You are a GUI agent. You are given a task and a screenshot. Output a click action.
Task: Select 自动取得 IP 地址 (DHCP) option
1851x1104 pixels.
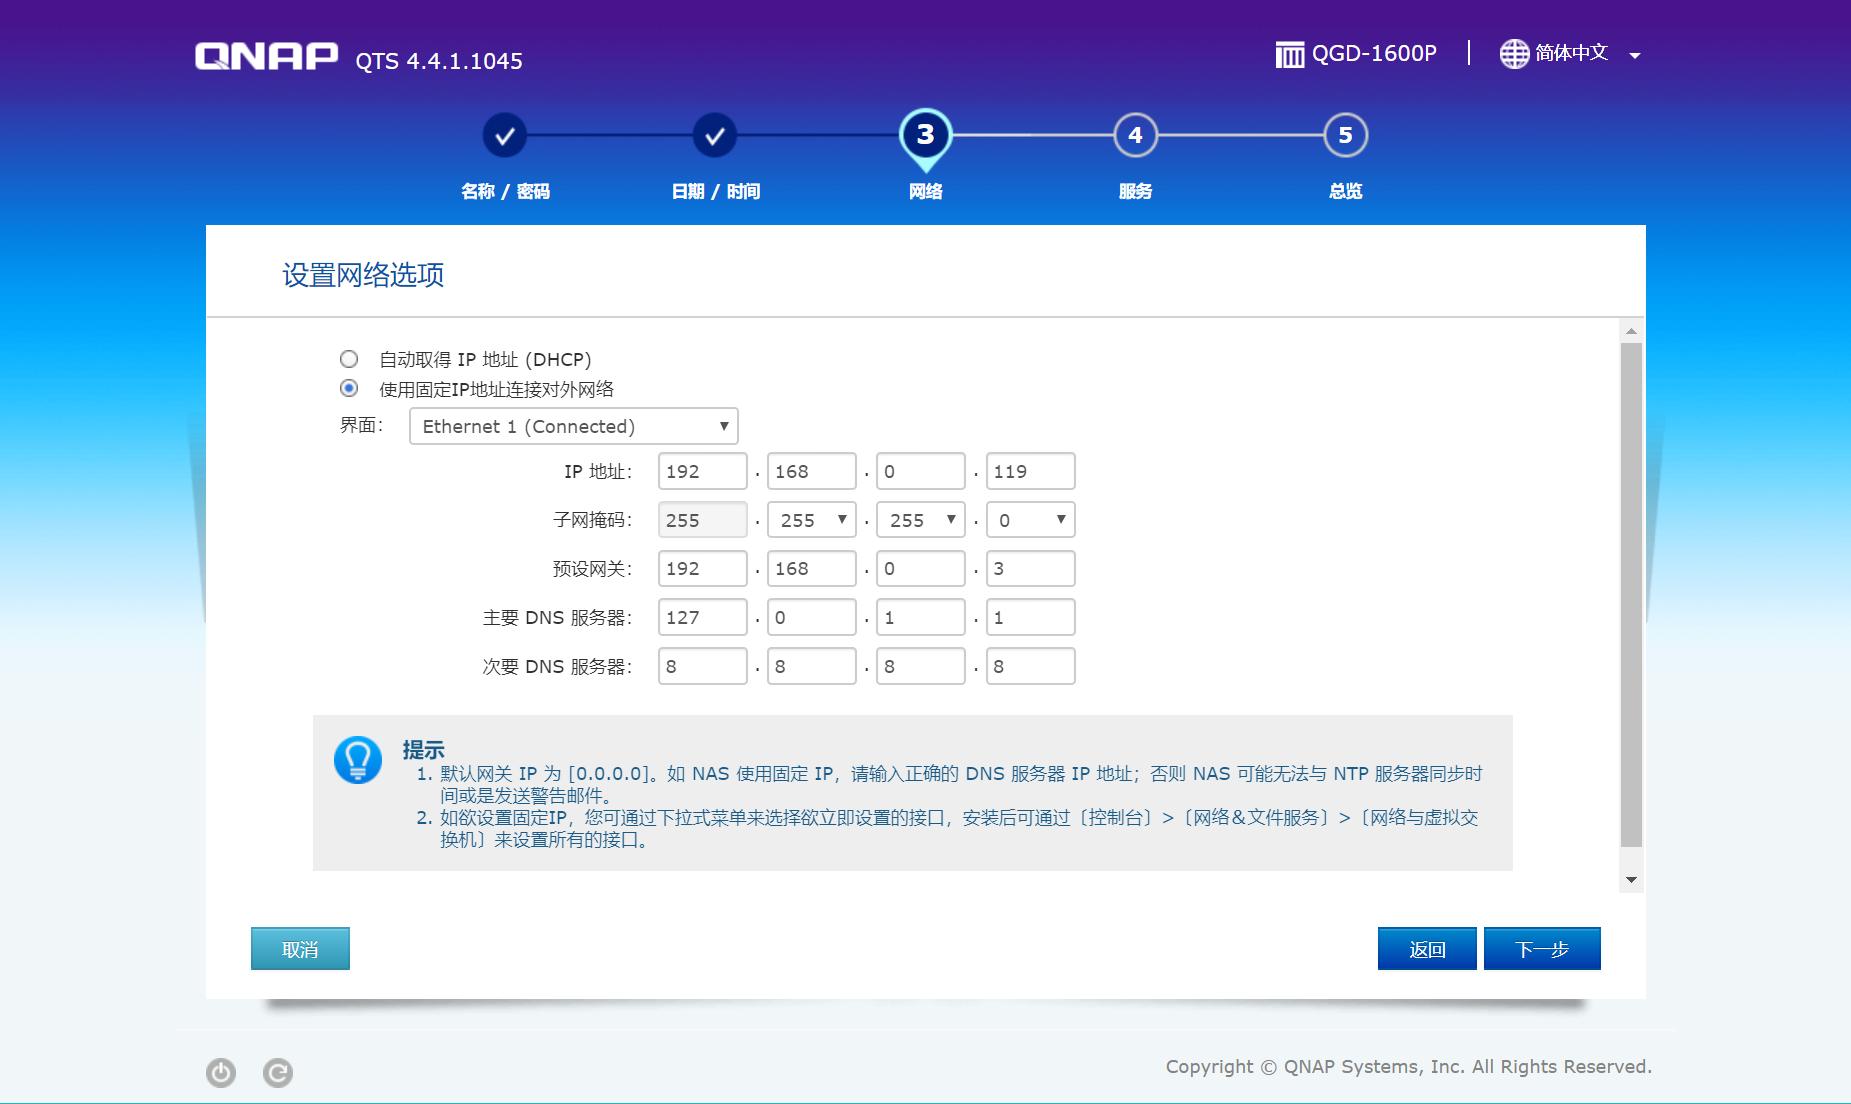point(349,359)
